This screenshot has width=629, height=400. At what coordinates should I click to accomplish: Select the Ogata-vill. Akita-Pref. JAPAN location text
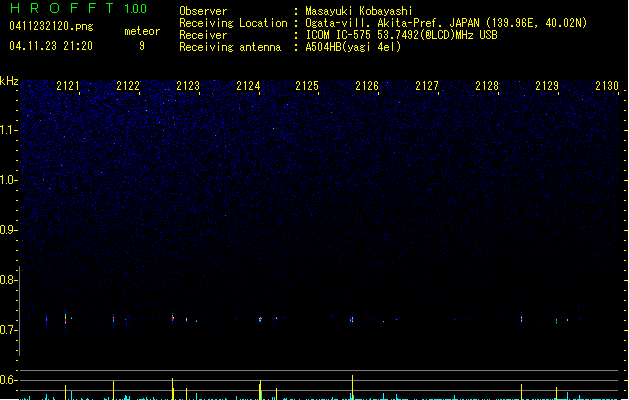446,23
